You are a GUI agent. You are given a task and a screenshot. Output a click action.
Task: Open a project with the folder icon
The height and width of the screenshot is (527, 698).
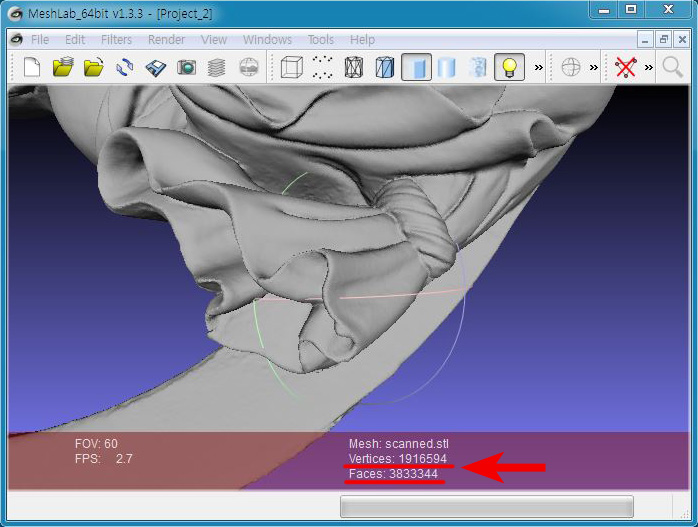63,67
